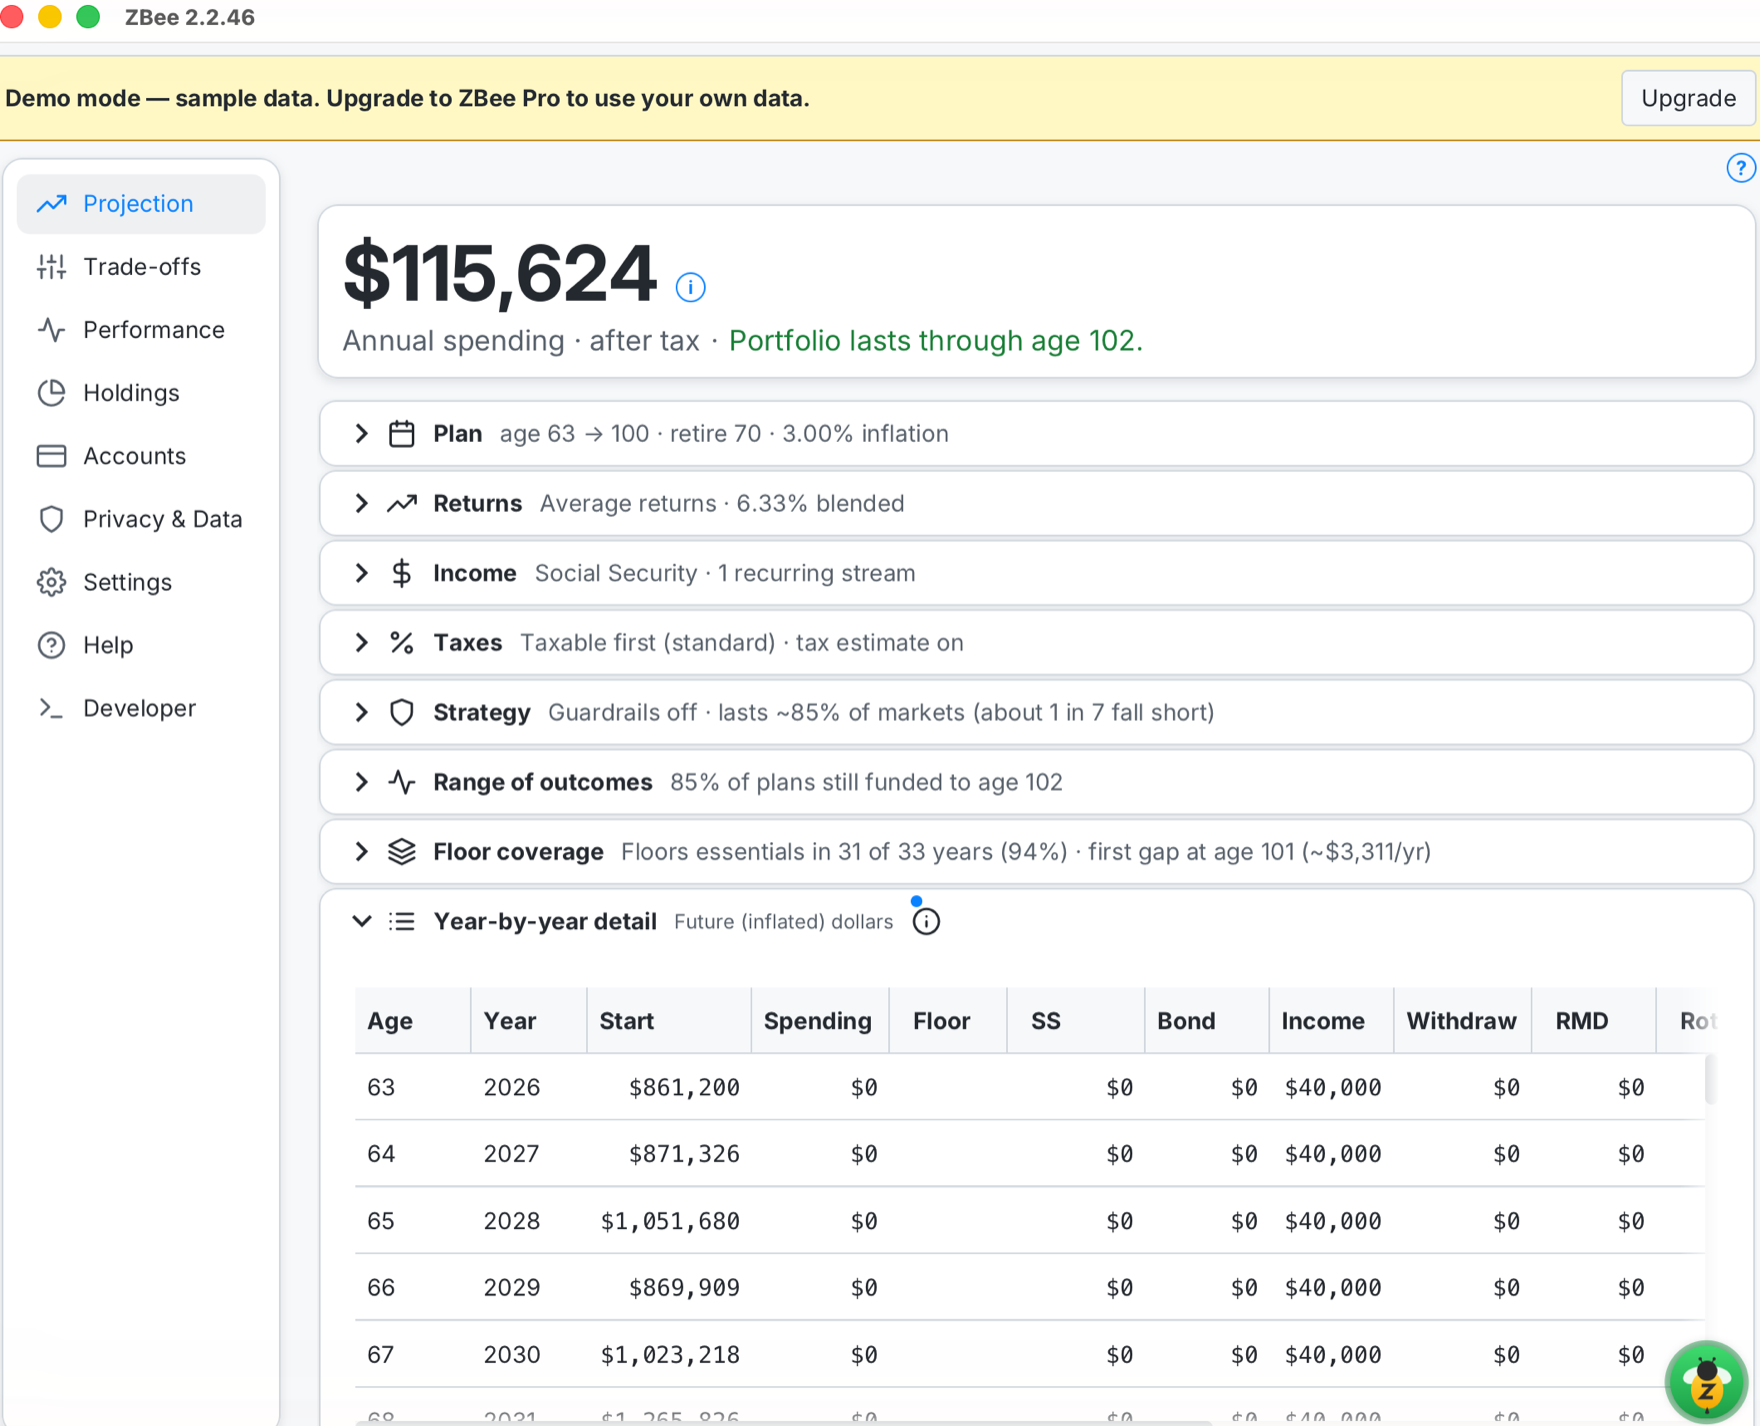Image resolution: width=1760 pixels, height=1426 pixels.
Task: Click the Start column header
Action: pyautogui.click(x=669, y=1021)
